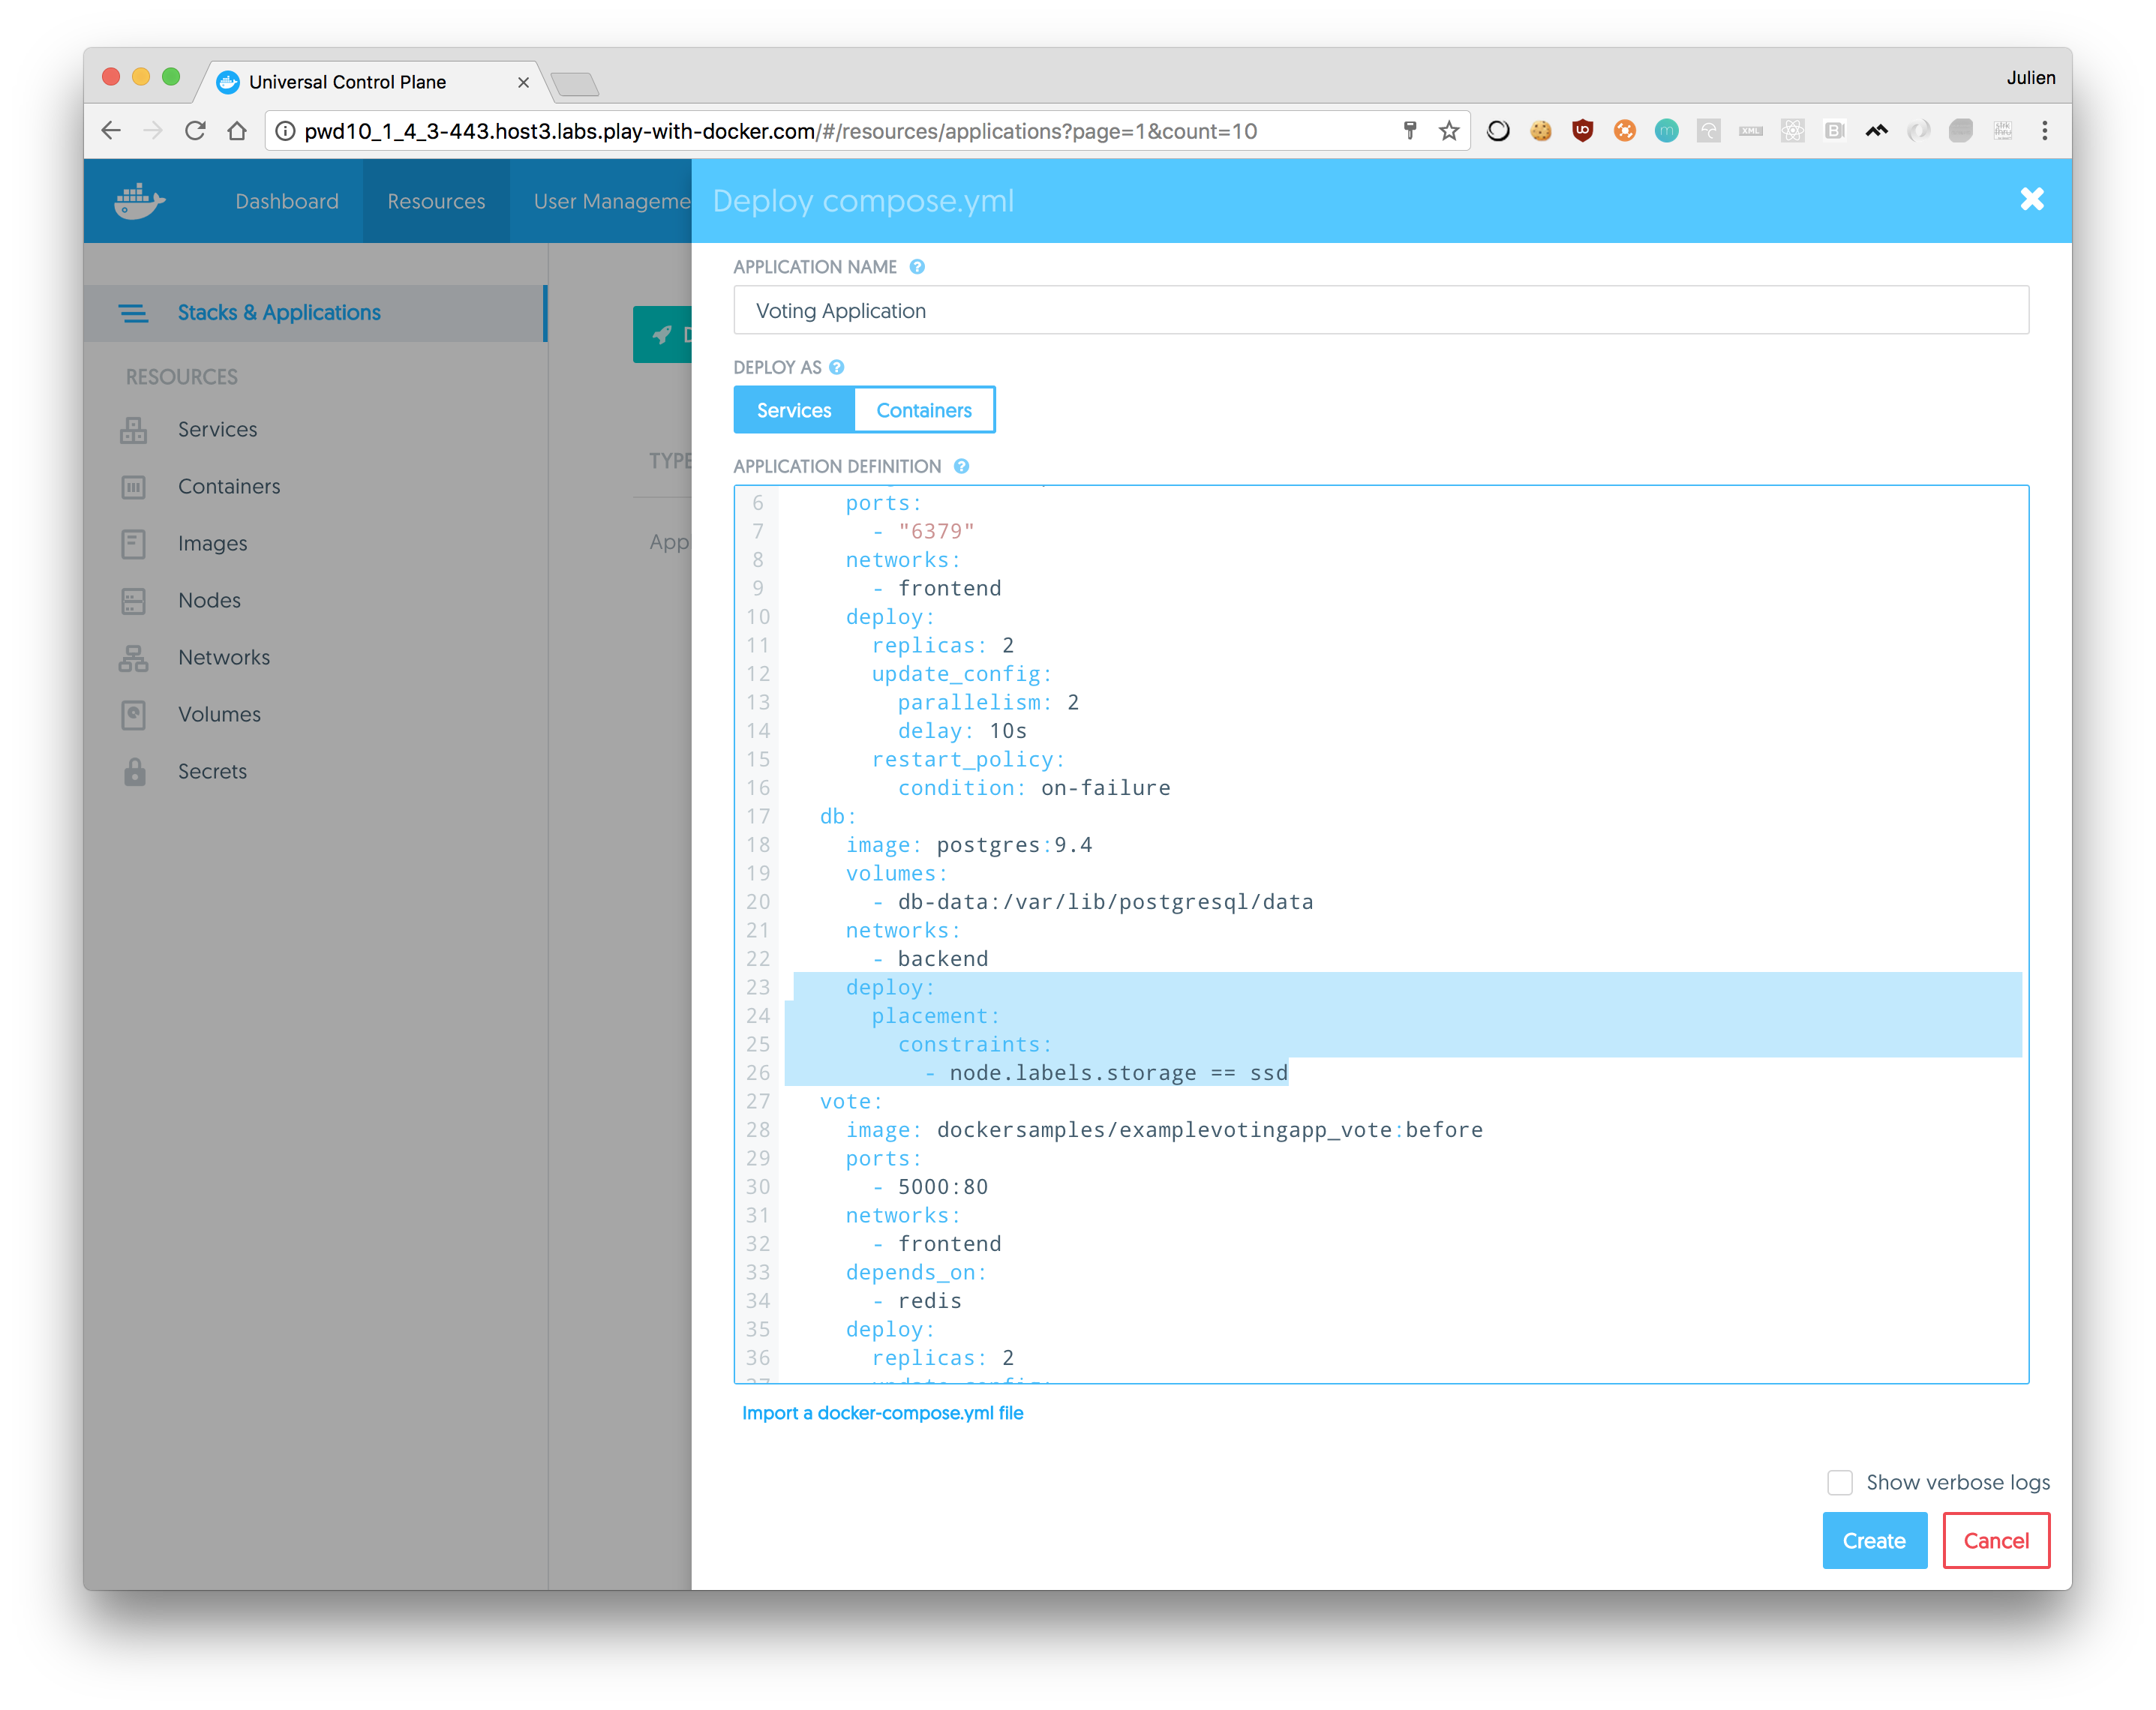Bookmark page with star icon
This screenshot has height=1710, width=2156.
click(x=1449, y=131)
